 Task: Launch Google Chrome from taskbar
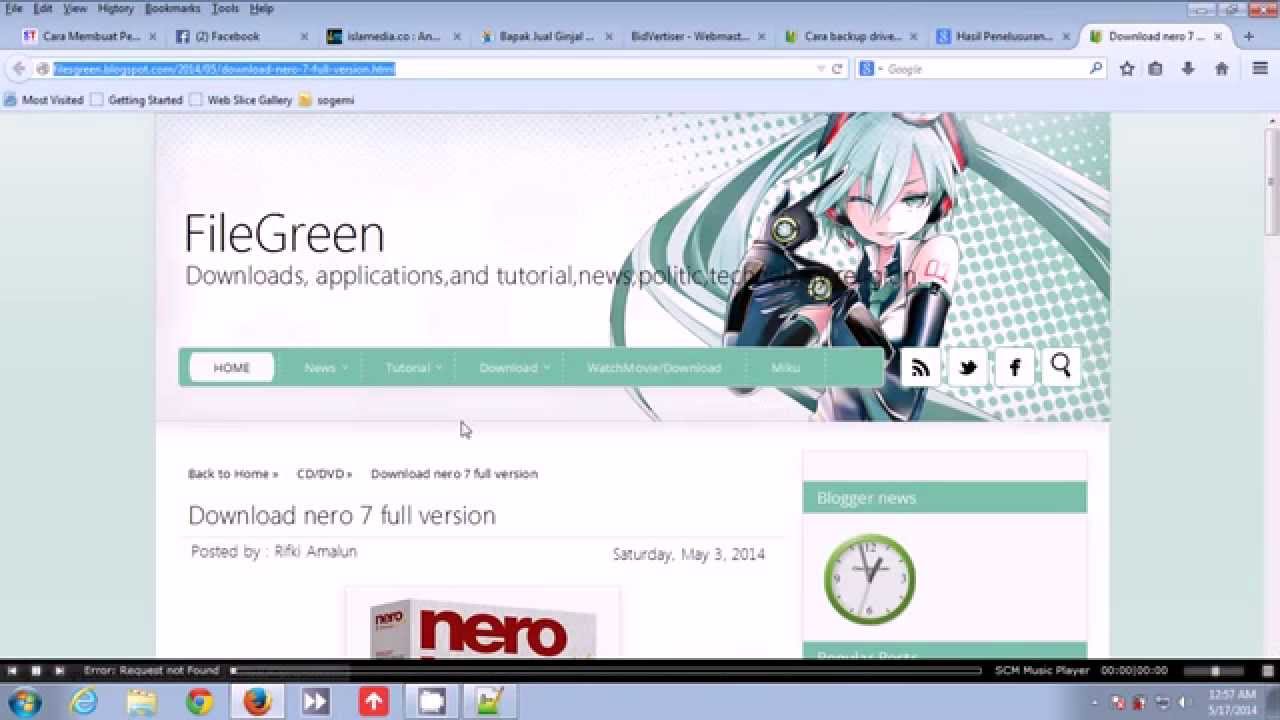point(199,702)
